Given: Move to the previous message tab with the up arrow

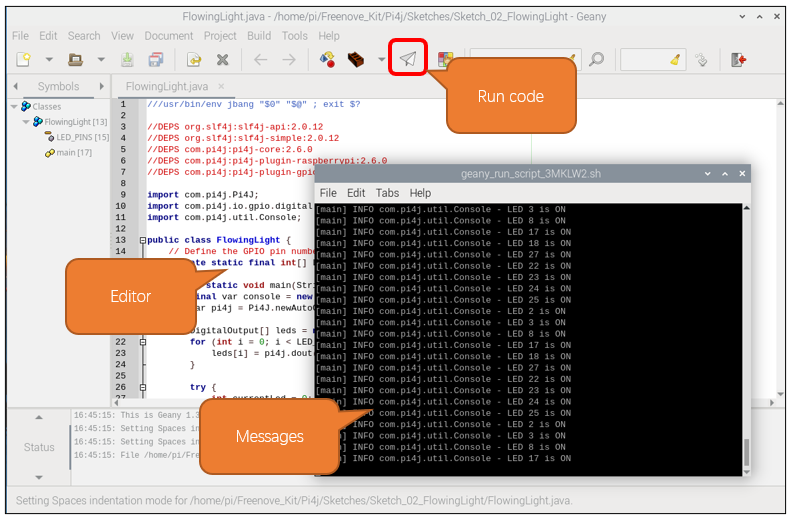Looking at the screenshot, I should (x=39, y=418).
